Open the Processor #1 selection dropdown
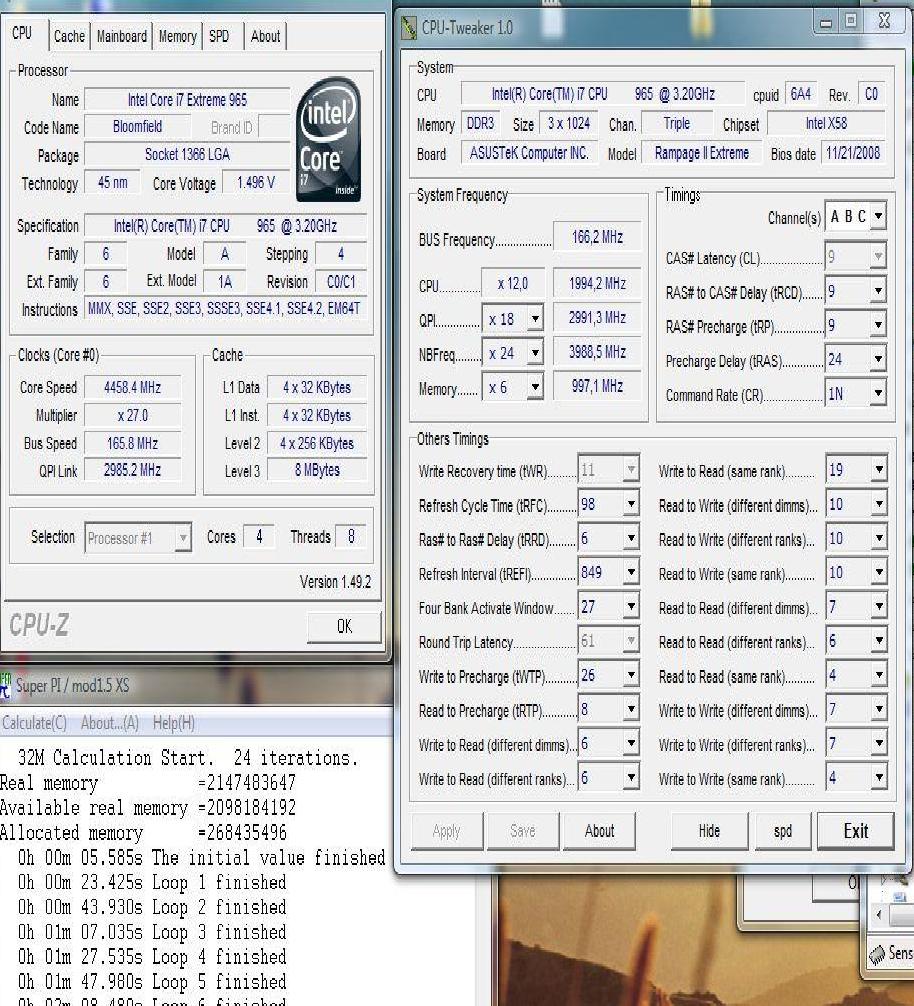Viewport: 914px width, 1006px height. [x=183, y=538]
